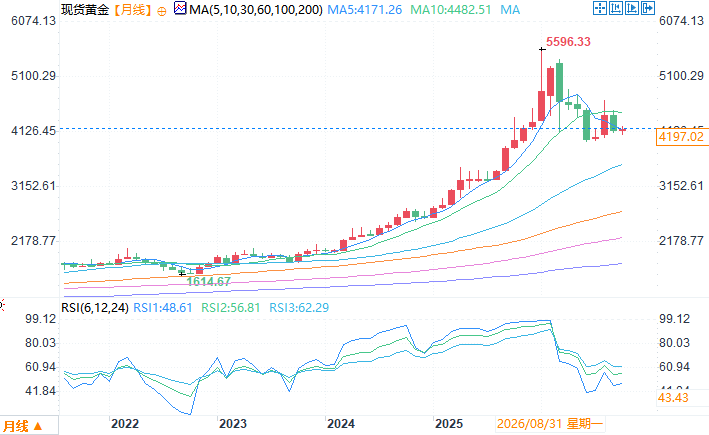
Task: Open MA(5,10,30,60,100,200) parameter settings
Action: pos(256,9)
